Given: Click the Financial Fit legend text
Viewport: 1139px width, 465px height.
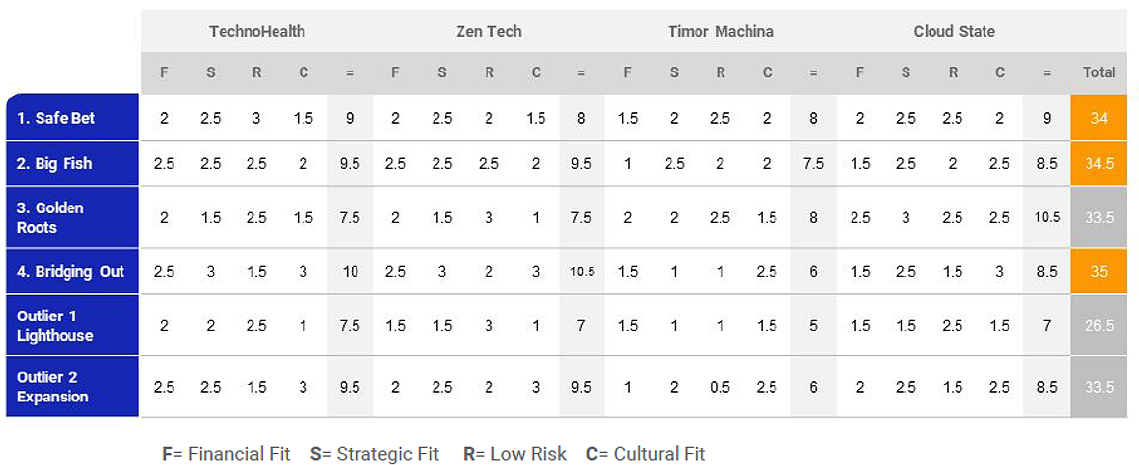Looking at the screenshot, I should pos(226,454).
